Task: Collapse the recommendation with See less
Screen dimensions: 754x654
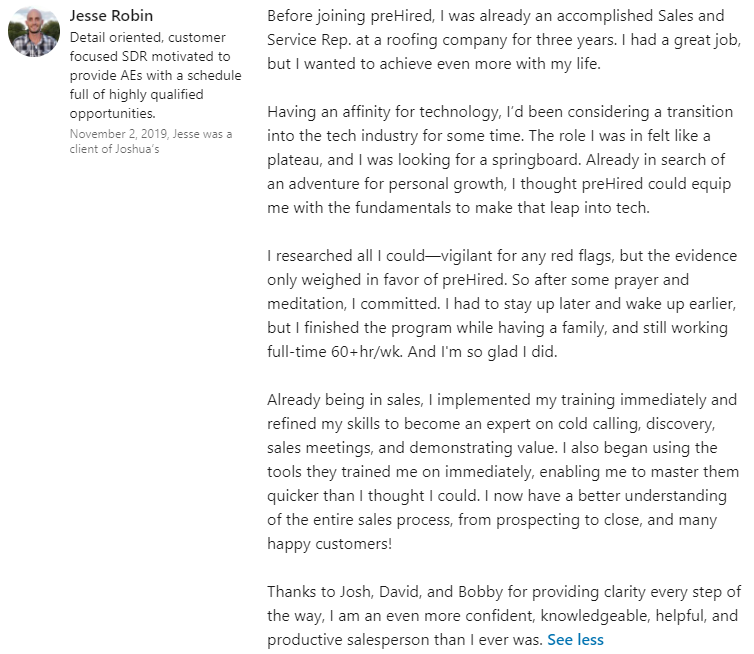Action: click(575, 639)
